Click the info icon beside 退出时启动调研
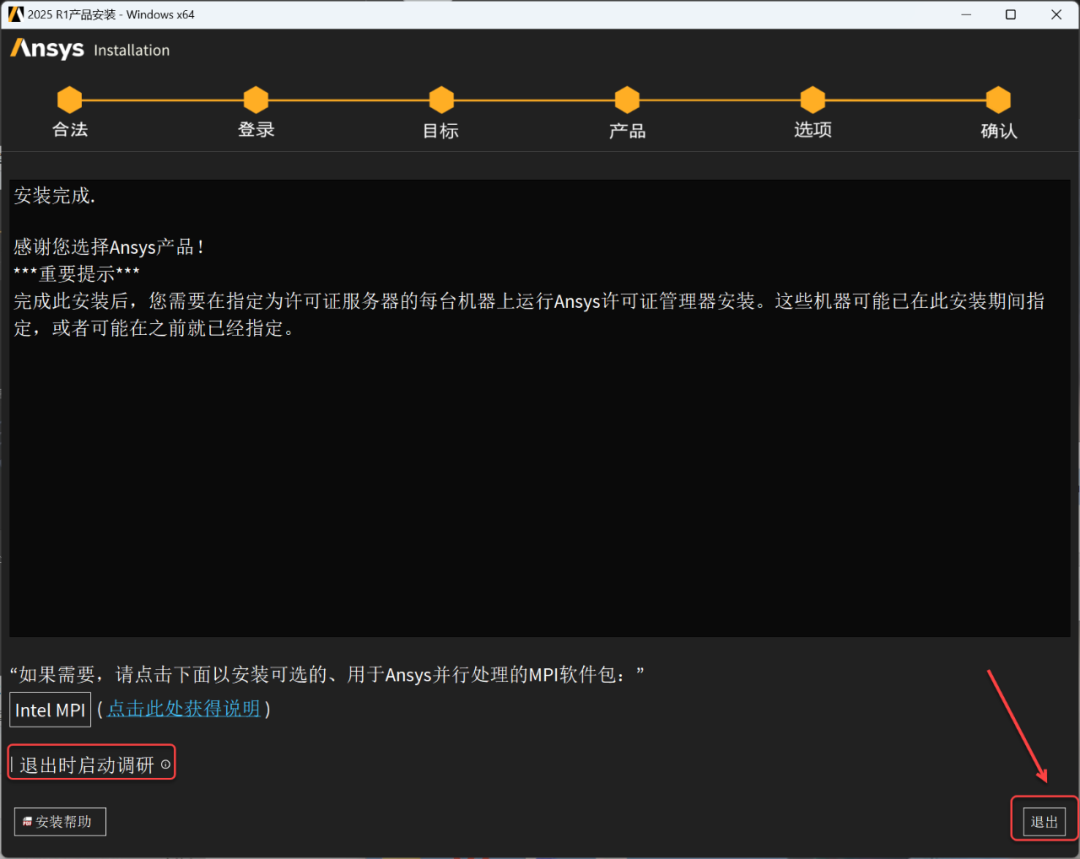 165,765
